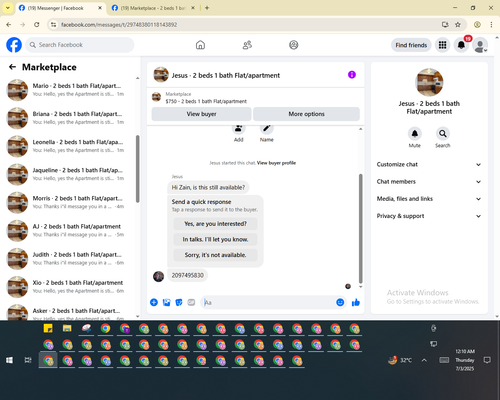Open notifications bell with red badge
500x400 pixels.
(x=461, y=45)
